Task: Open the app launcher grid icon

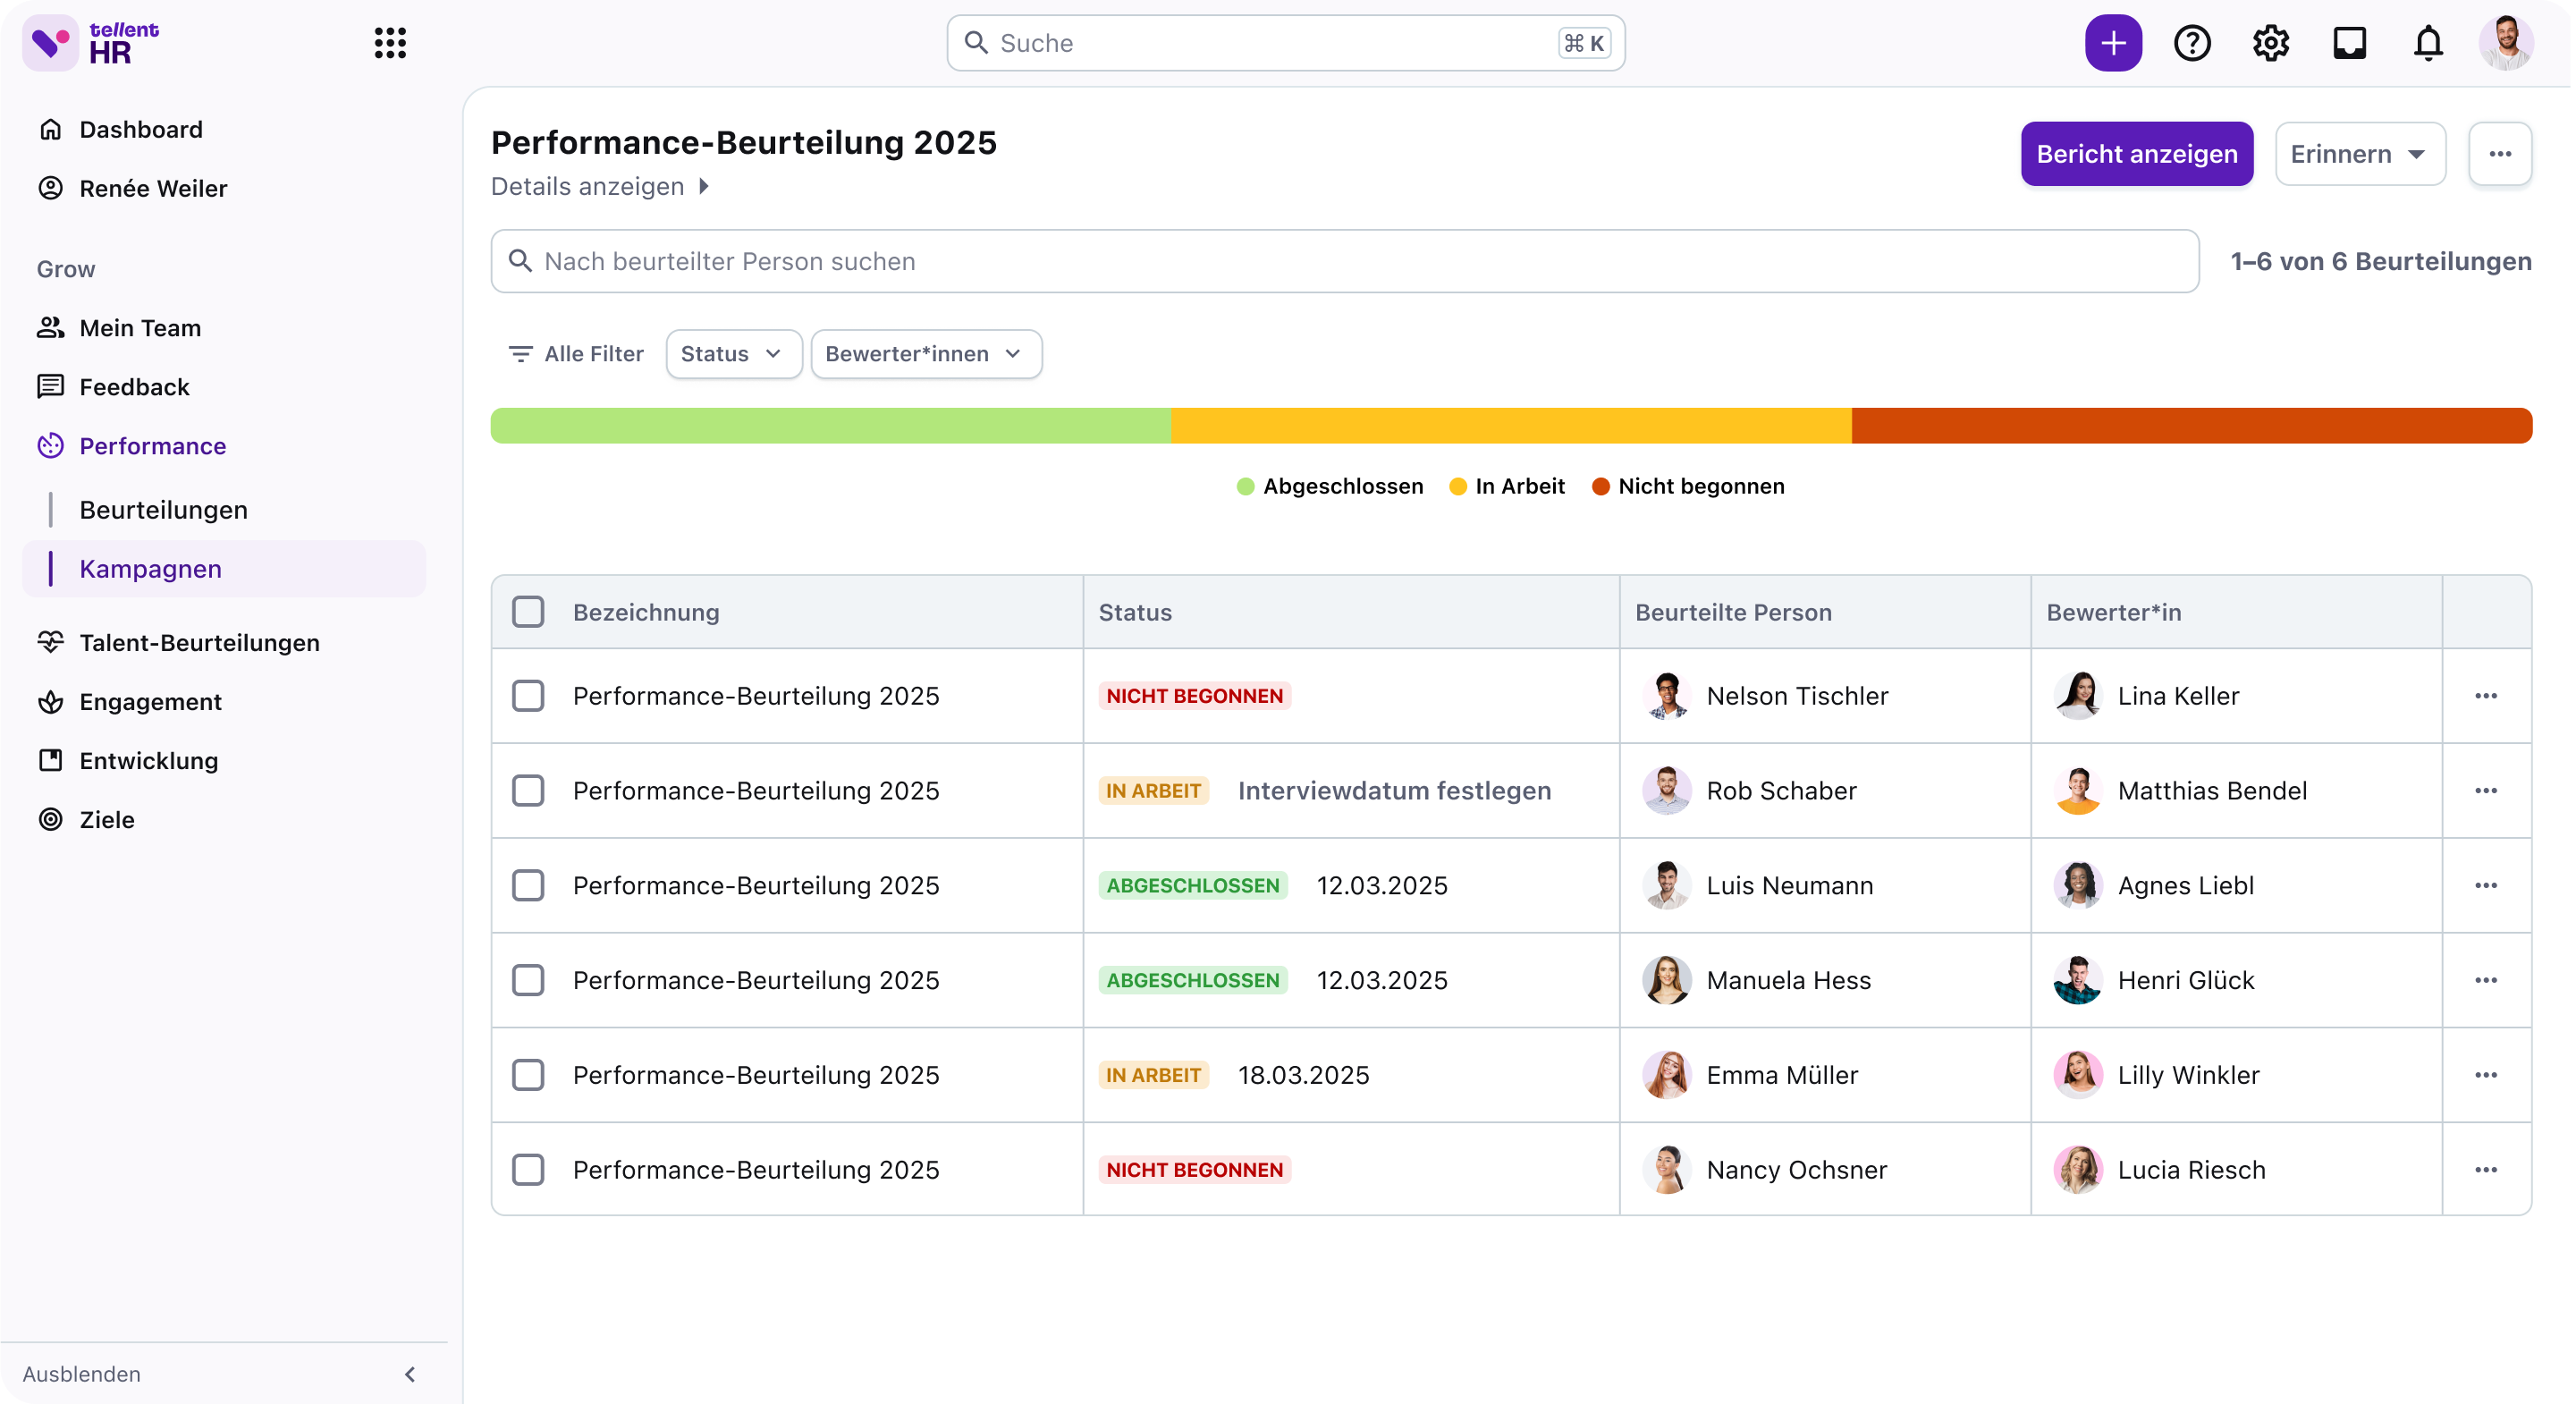Action: click(390, 43)
